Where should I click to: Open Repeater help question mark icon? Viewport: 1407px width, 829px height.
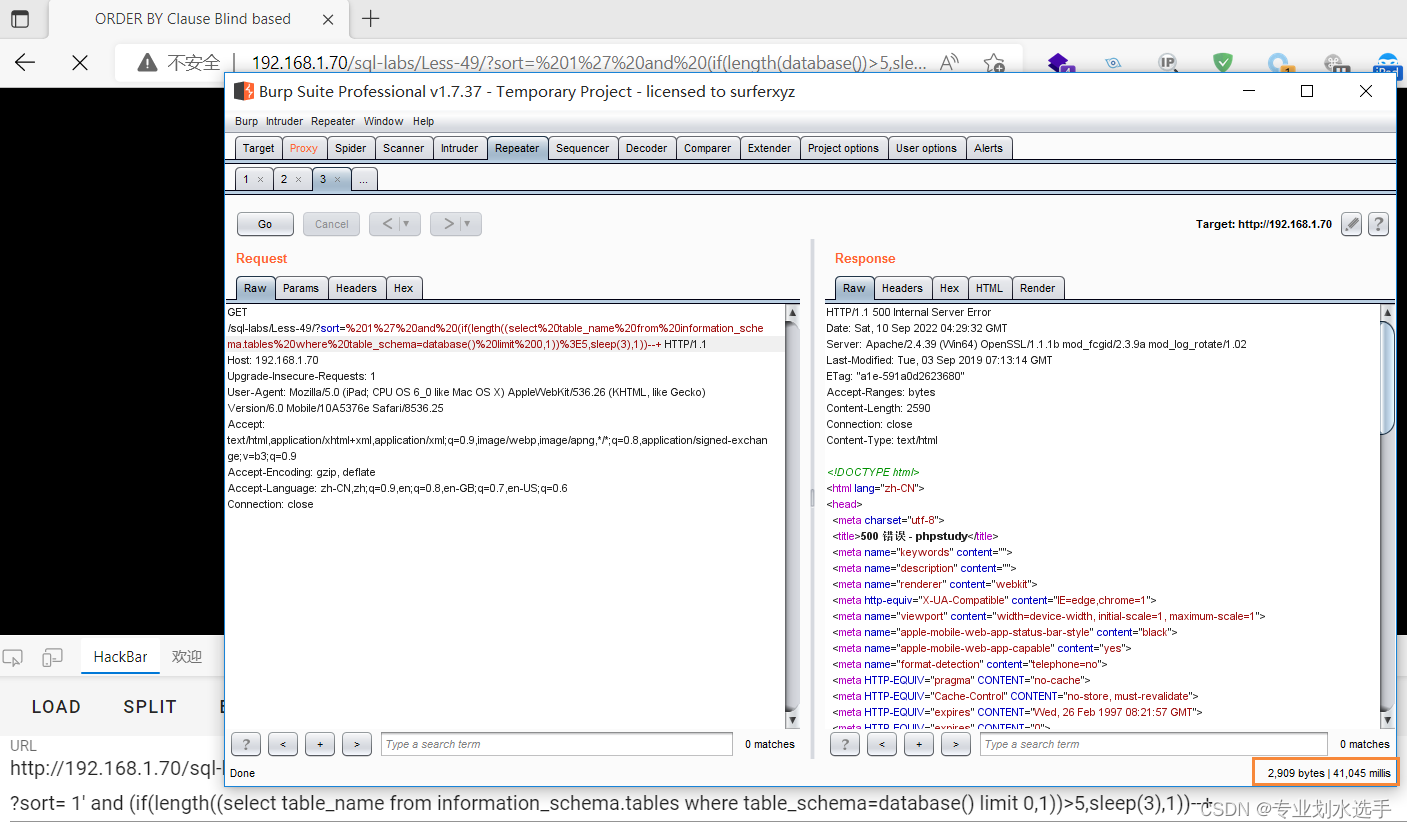(x=1378, y=224)
